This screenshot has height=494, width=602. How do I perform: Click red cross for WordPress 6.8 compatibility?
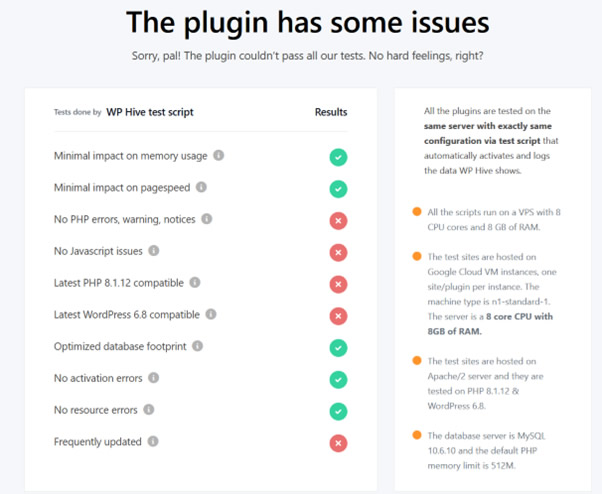(338, 316)
